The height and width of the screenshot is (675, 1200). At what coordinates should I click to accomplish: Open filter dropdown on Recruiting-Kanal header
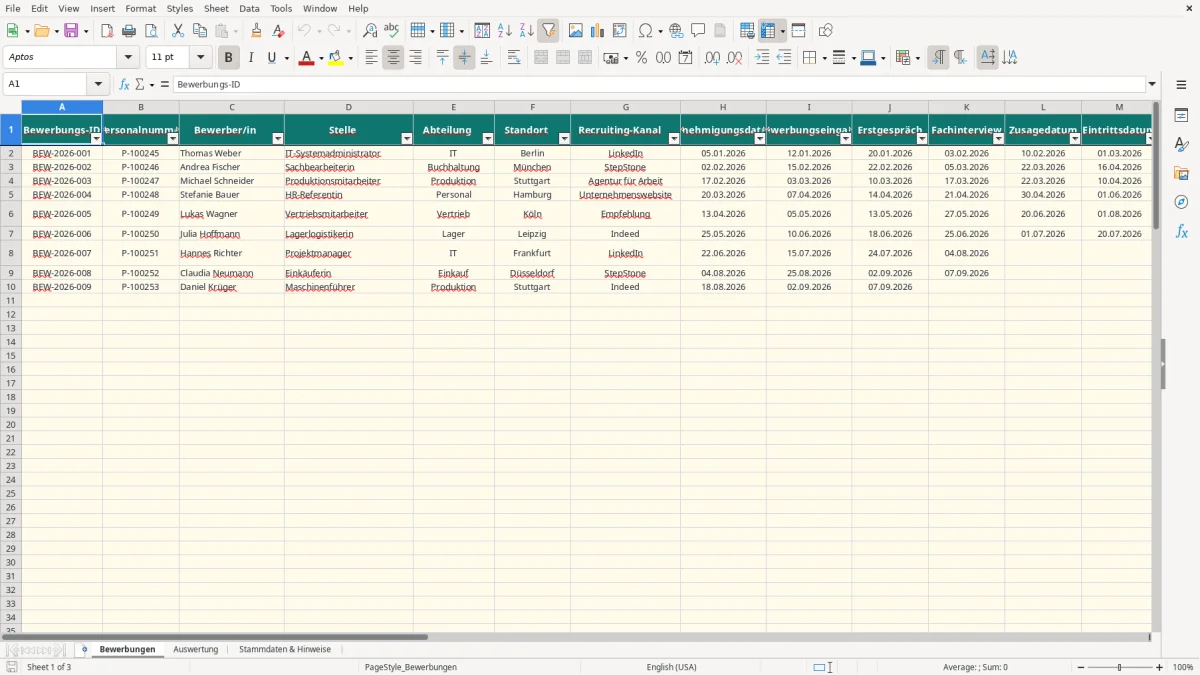pos(673,139)
